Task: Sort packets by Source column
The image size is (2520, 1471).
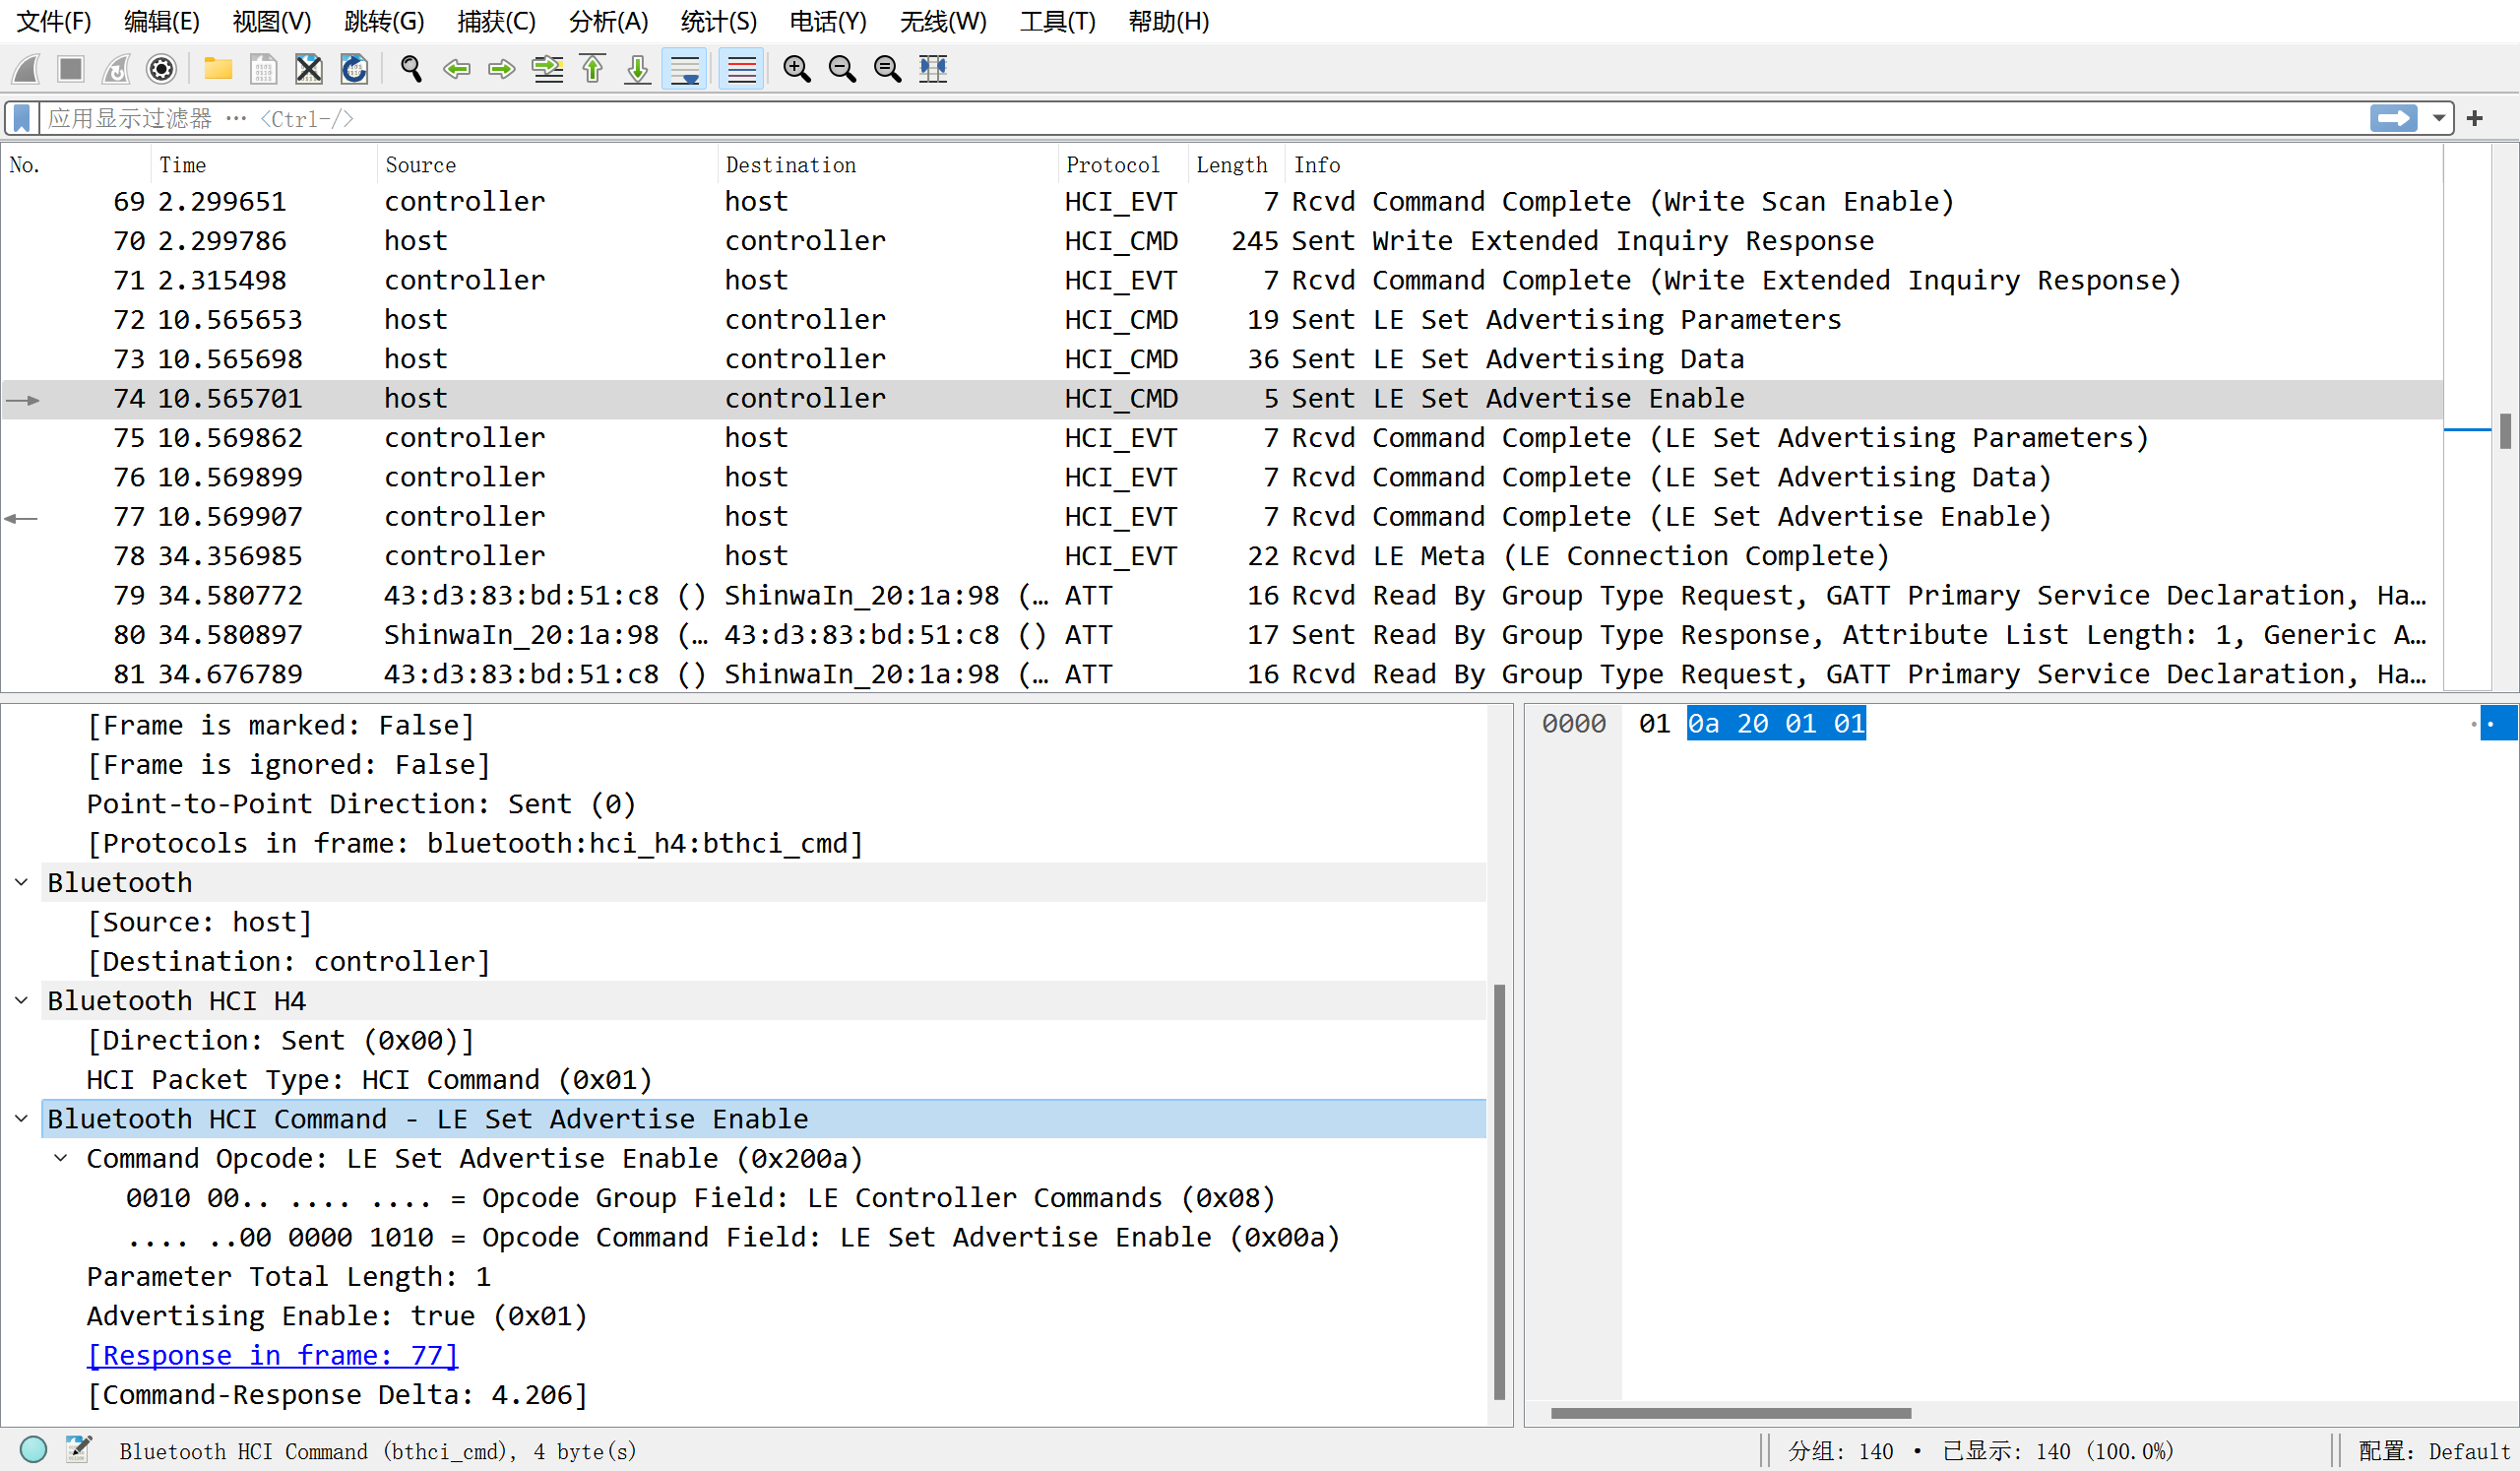Action: [x=547, y=165]
